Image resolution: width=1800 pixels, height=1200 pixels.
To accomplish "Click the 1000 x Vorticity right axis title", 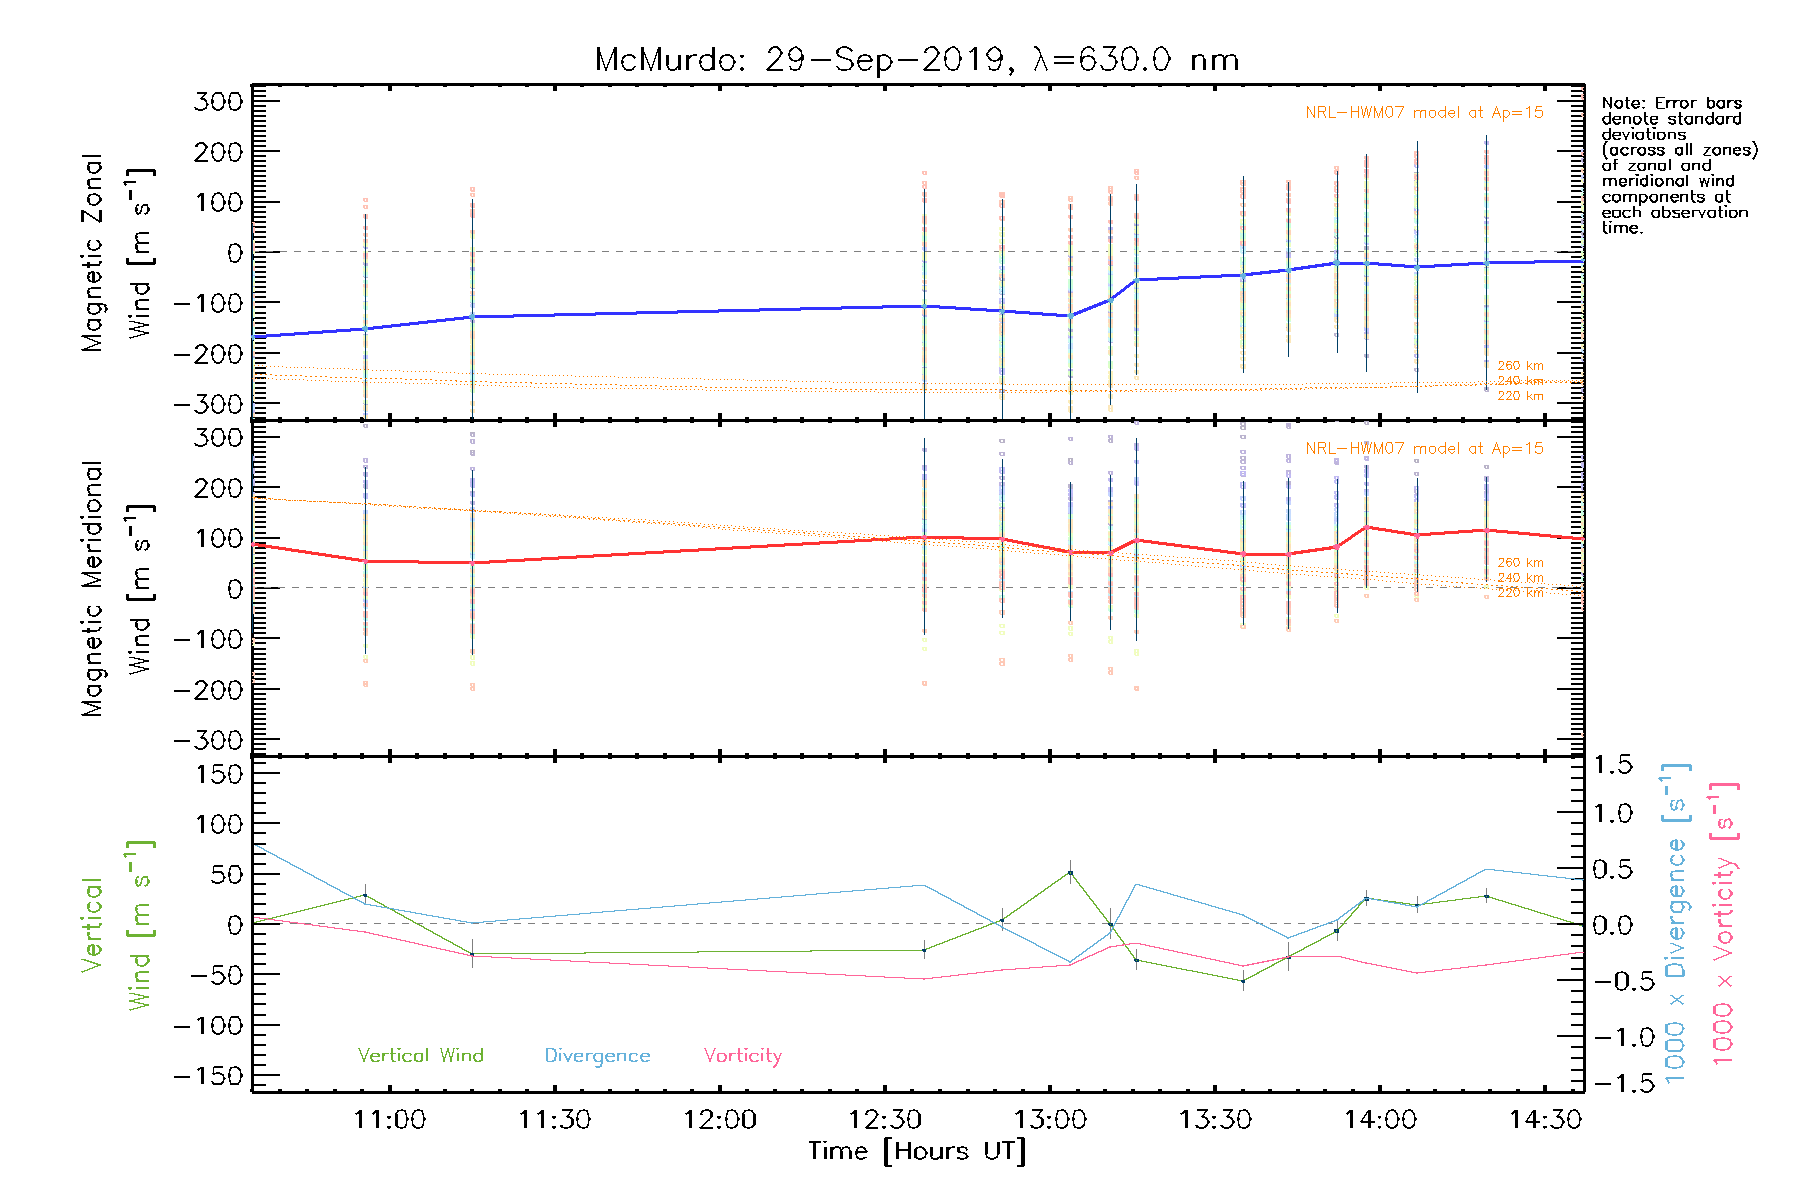I will pyautogui.click(x=1724, y=924).
